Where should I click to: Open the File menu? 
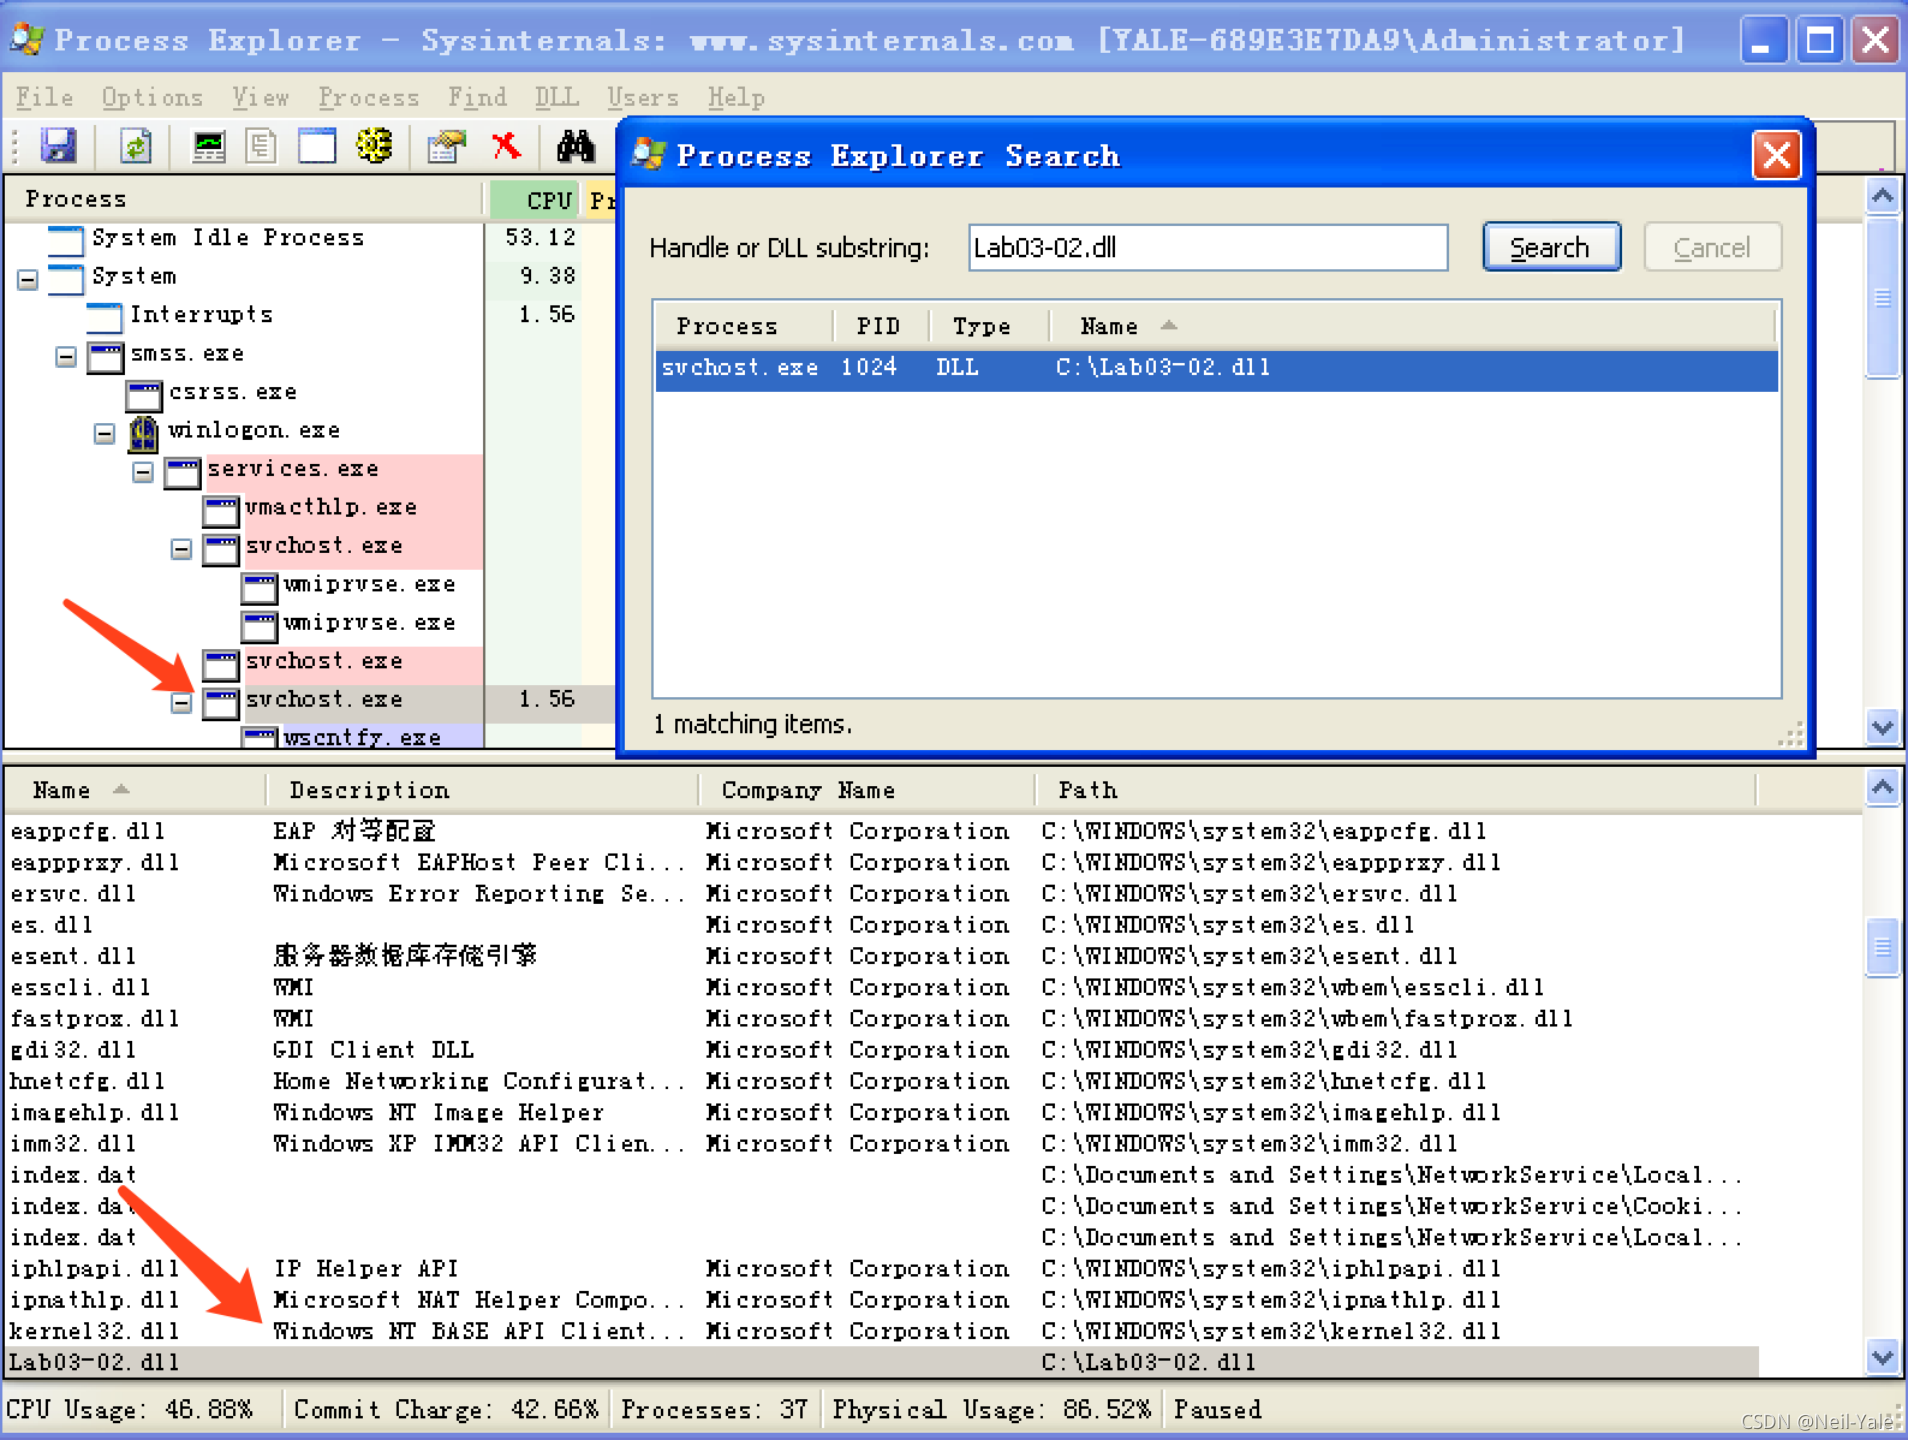pyautogui.click(x=44, y=97)
